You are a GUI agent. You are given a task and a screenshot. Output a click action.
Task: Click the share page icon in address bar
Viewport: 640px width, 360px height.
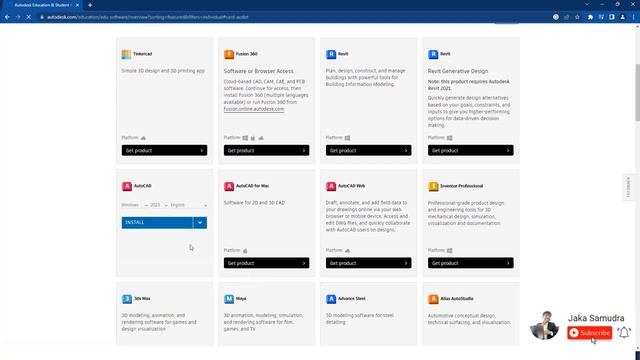pyautogui.click(x=567, y=17)
